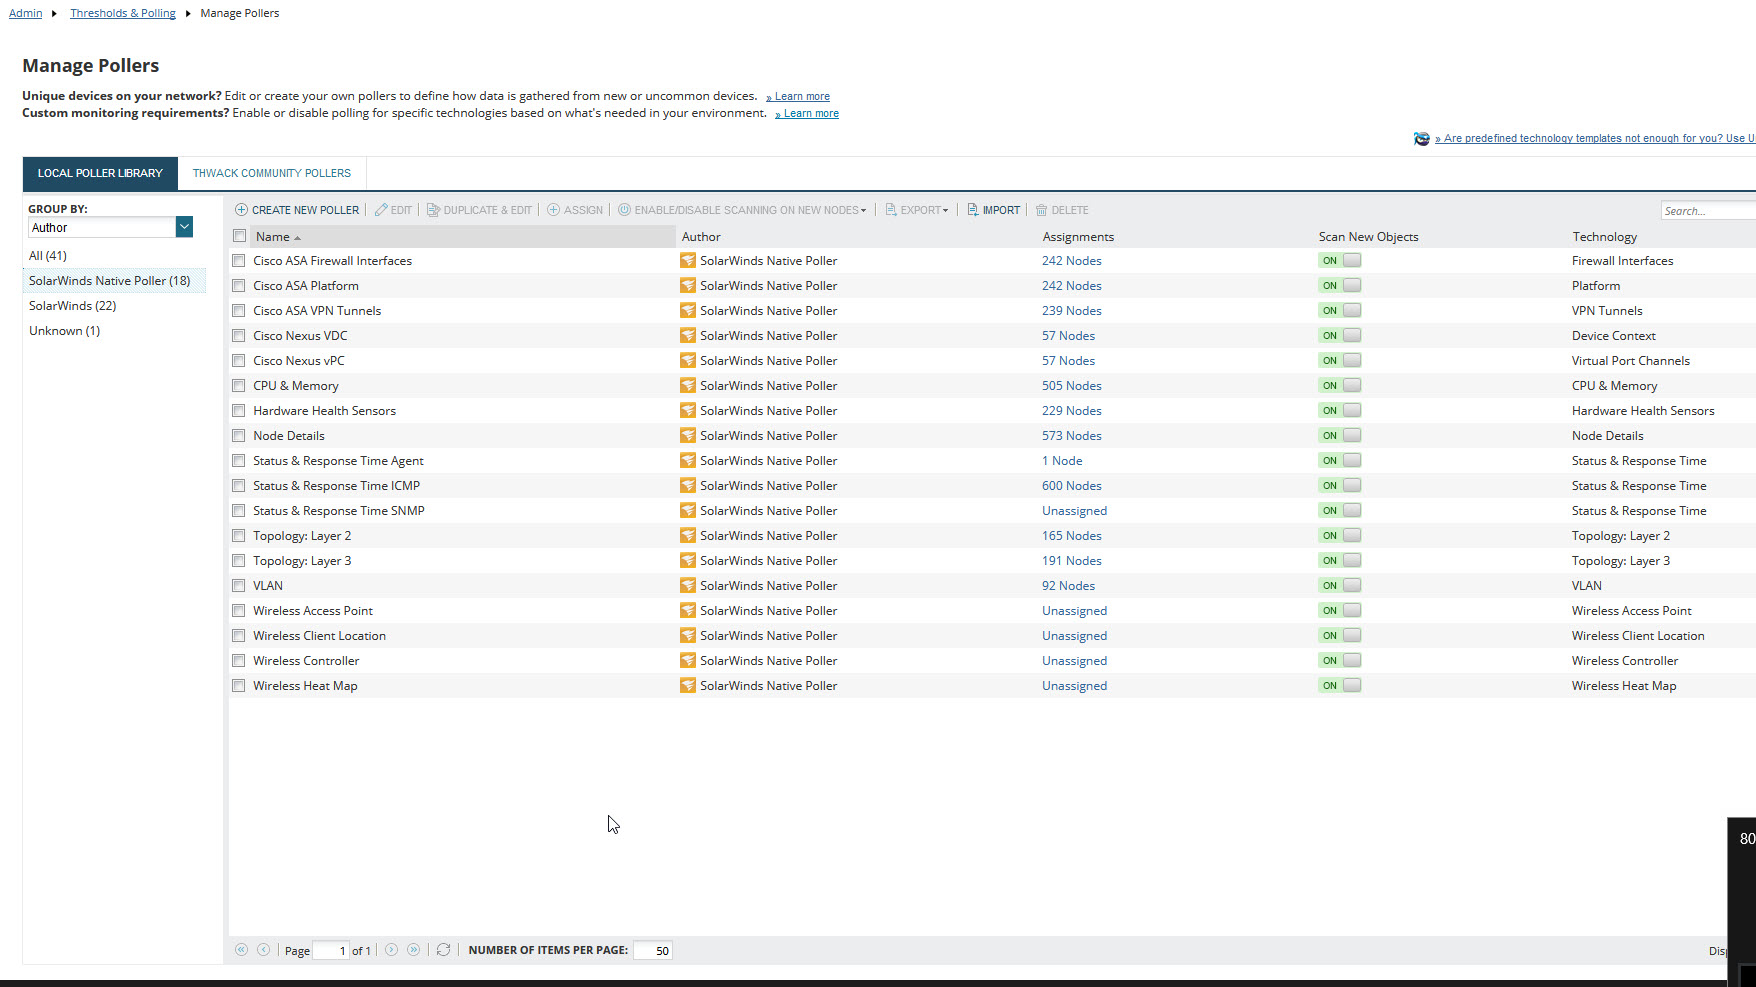Click the Enable/Disable Scanning circle icon

click(624, 210)
